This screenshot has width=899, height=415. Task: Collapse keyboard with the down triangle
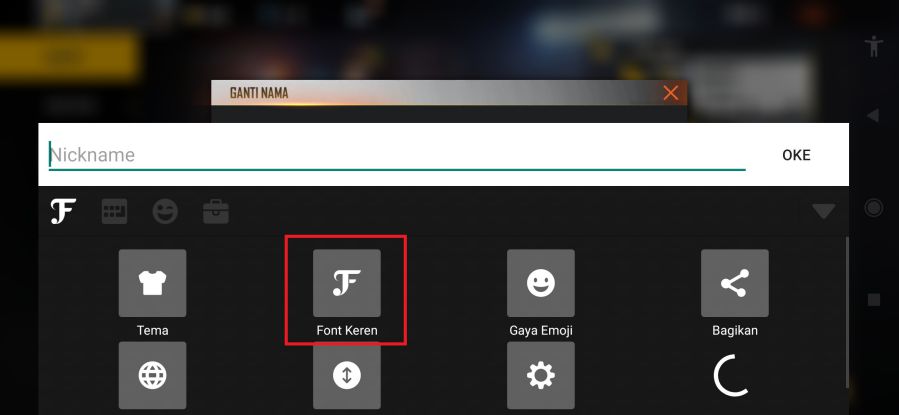823,212
